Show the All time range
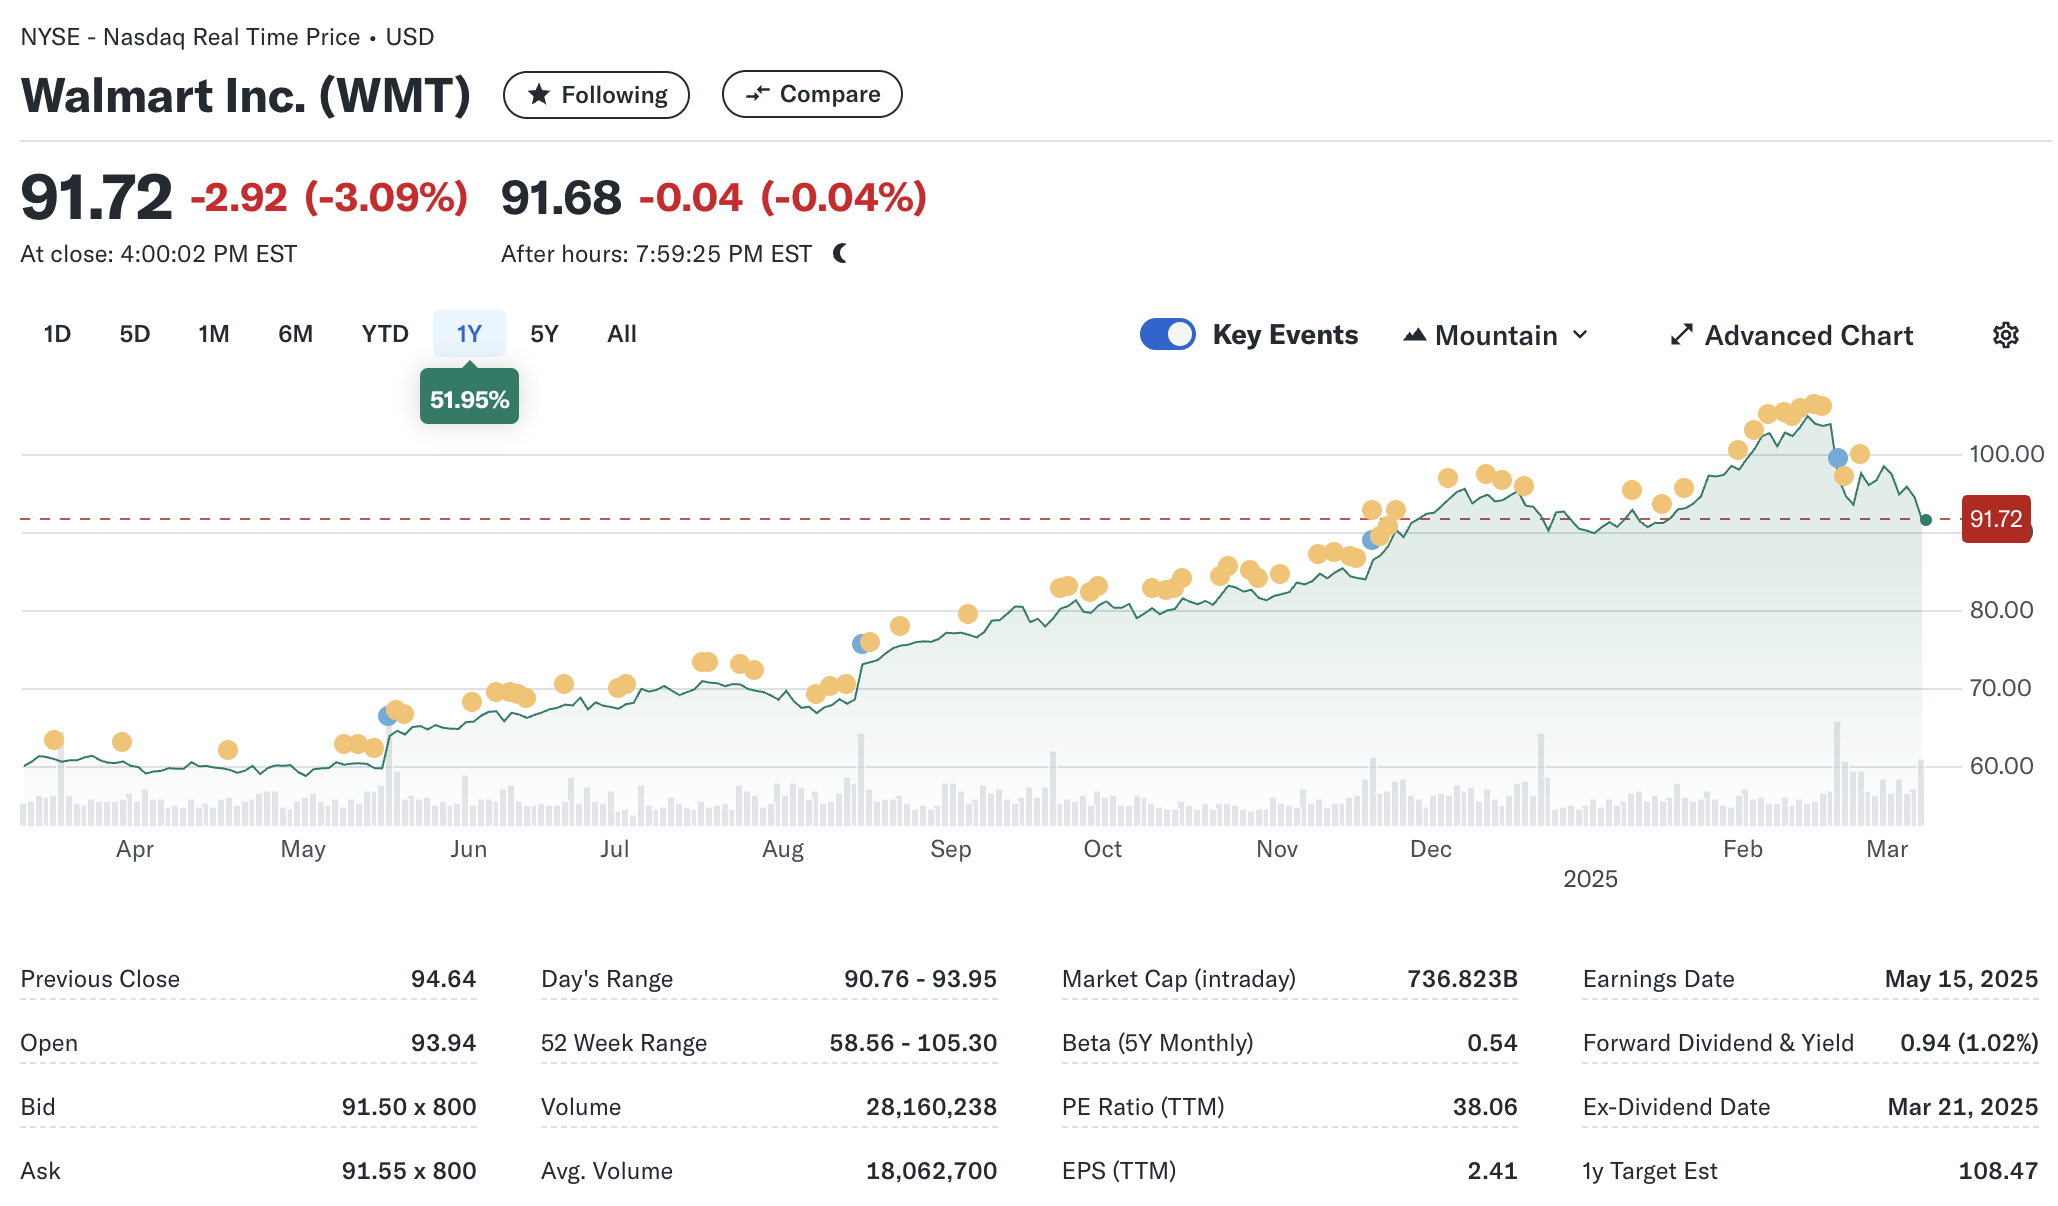The width and height of the screenshot is (2058, 1206). (x=621, y=334)
